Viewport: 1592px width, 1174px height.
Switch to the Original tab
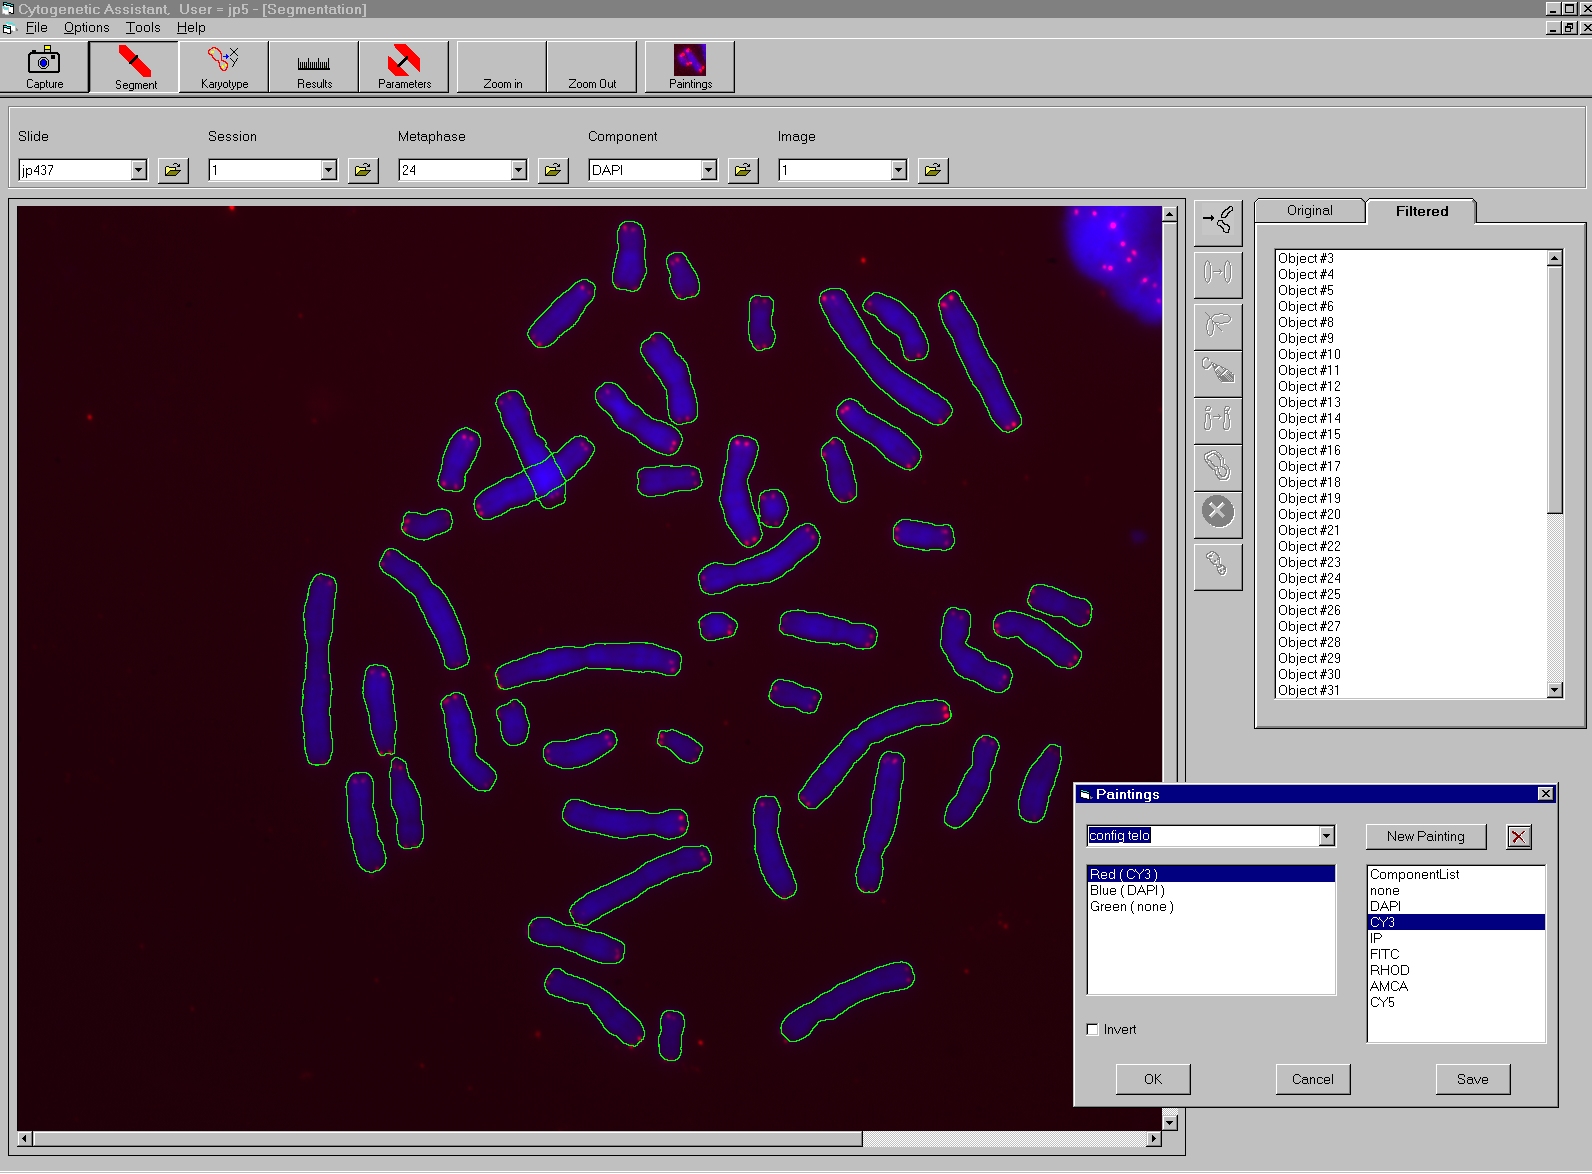tap(1309, 210)
